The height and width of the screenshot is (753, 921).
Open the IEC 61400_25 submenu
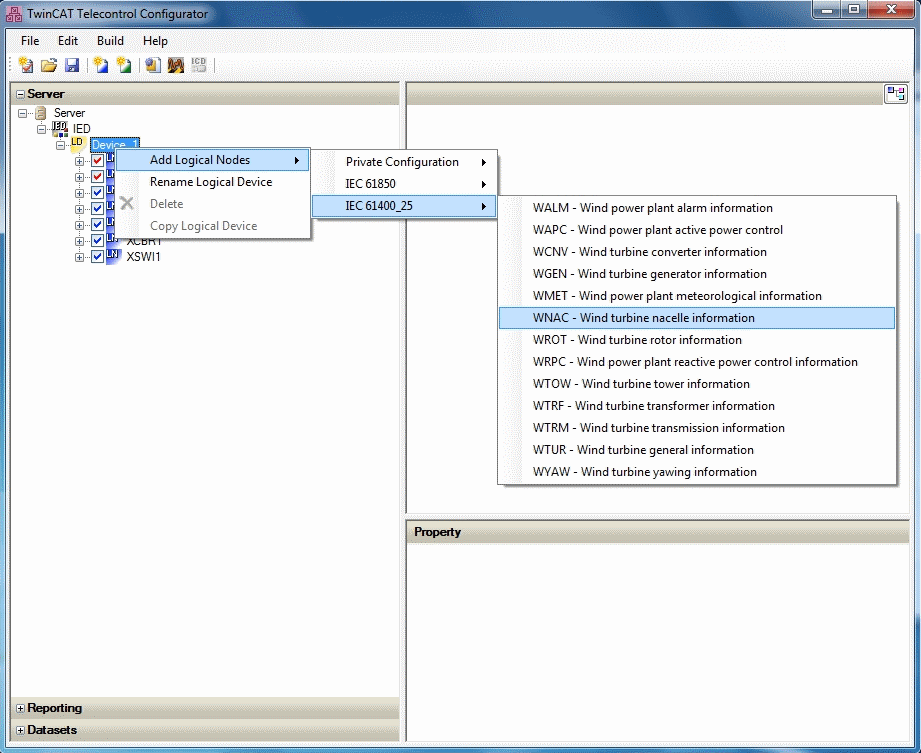coord(405,206)
